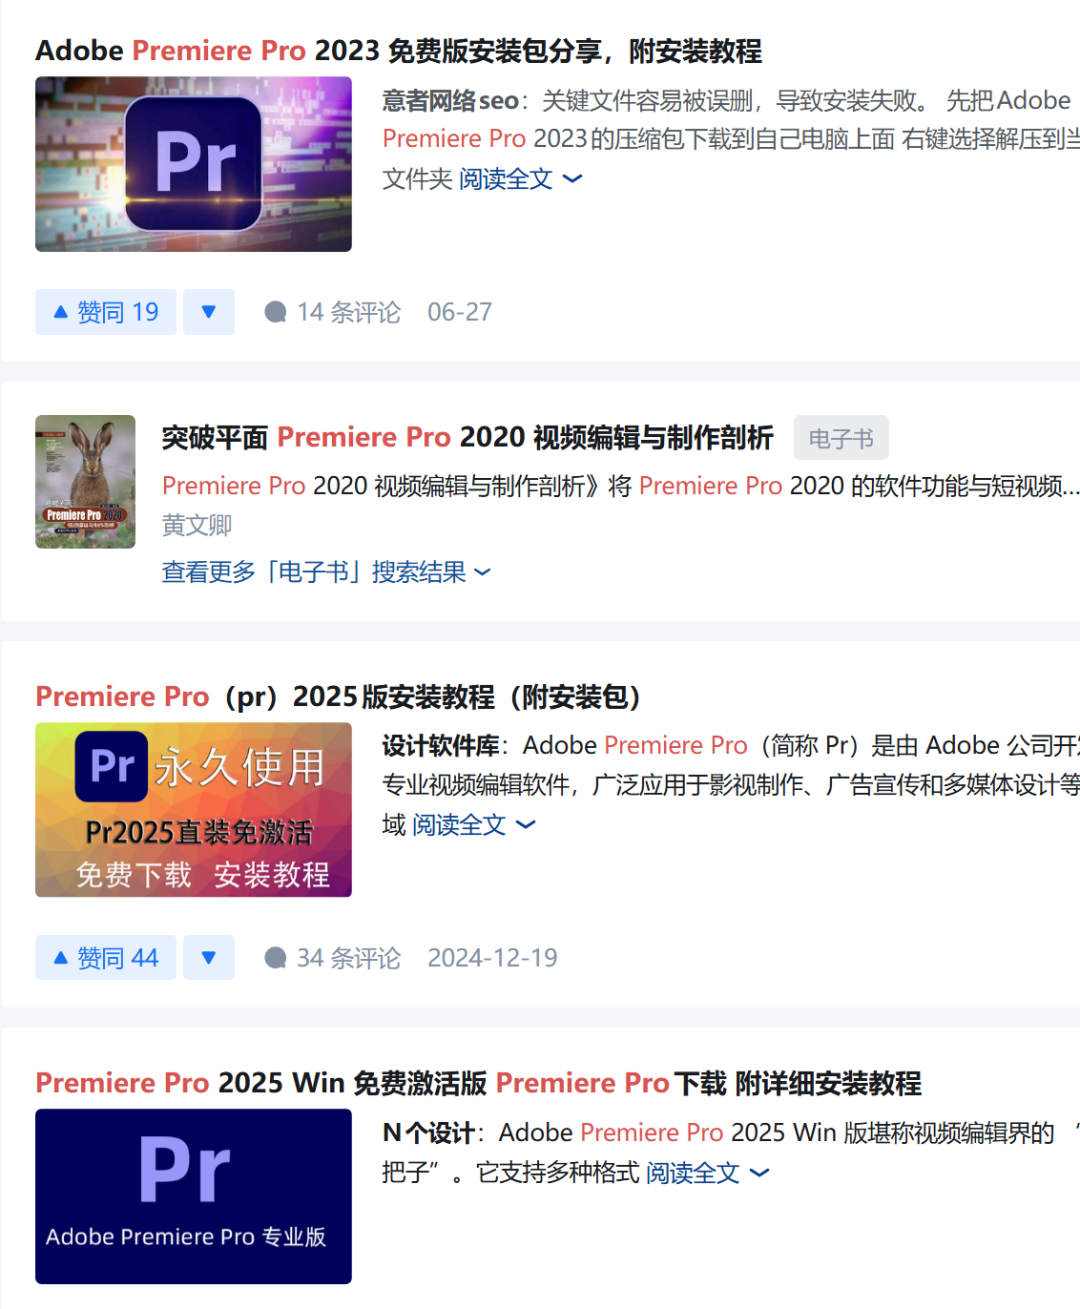
Task: Click the author name 黄文卿
Action: click(197, 525)
